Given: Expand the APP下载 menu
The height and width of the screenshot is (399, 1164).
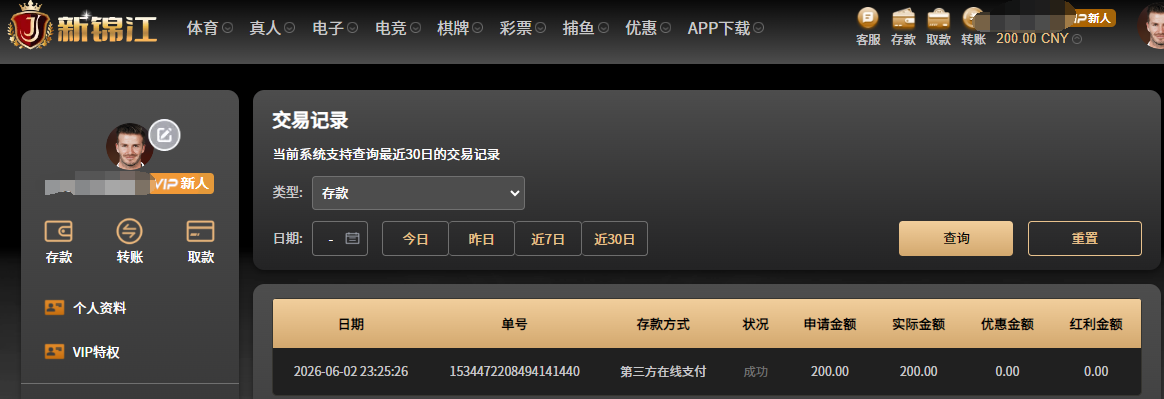Looking at the screenshot, I should click(x=726, y=28).
